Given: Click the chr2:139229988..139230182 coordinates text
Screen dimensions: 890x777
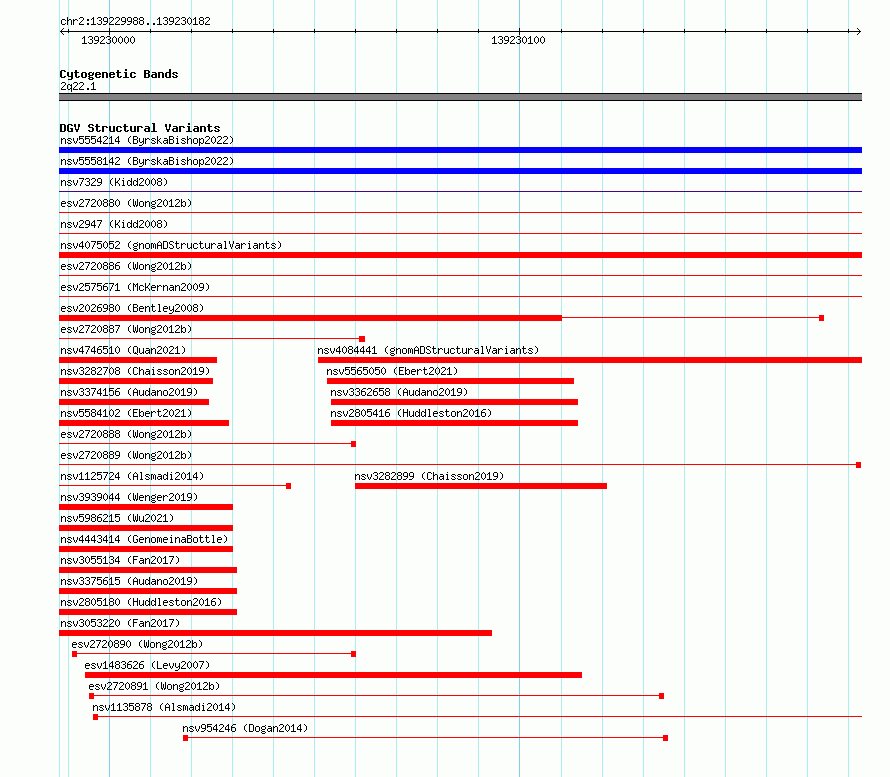Looking at the screenshot, I should click(135, 21).
